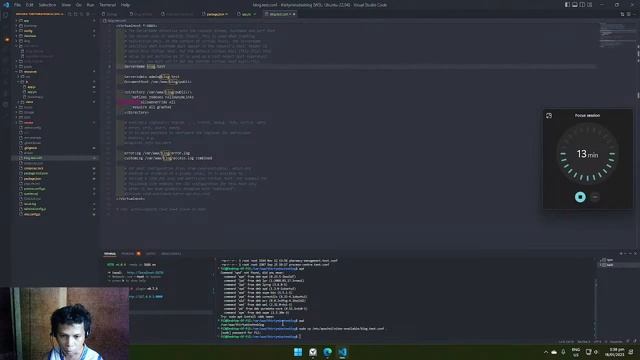Click the 13 min focus timer dial
Image resolution: width=640 pixels, height=360 pixels.
pos(587,154)
